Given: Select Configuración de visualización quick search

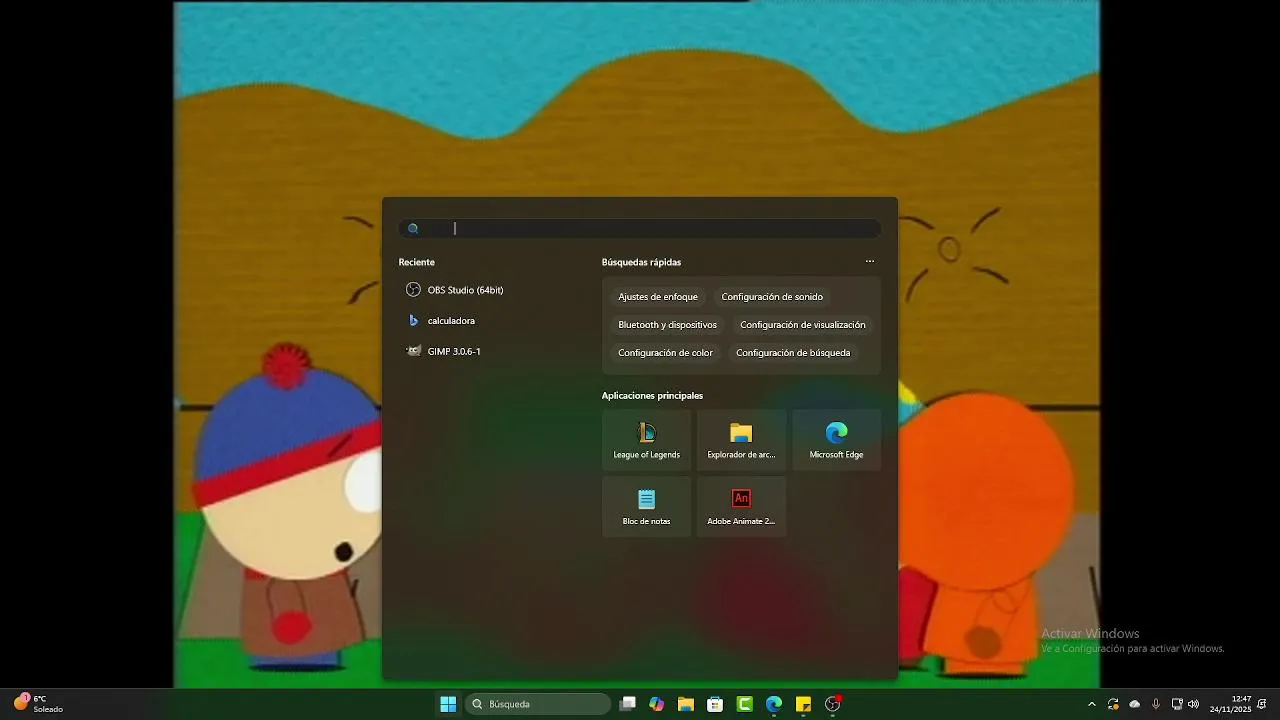Looking at the screenshot, I should (803, 325).
